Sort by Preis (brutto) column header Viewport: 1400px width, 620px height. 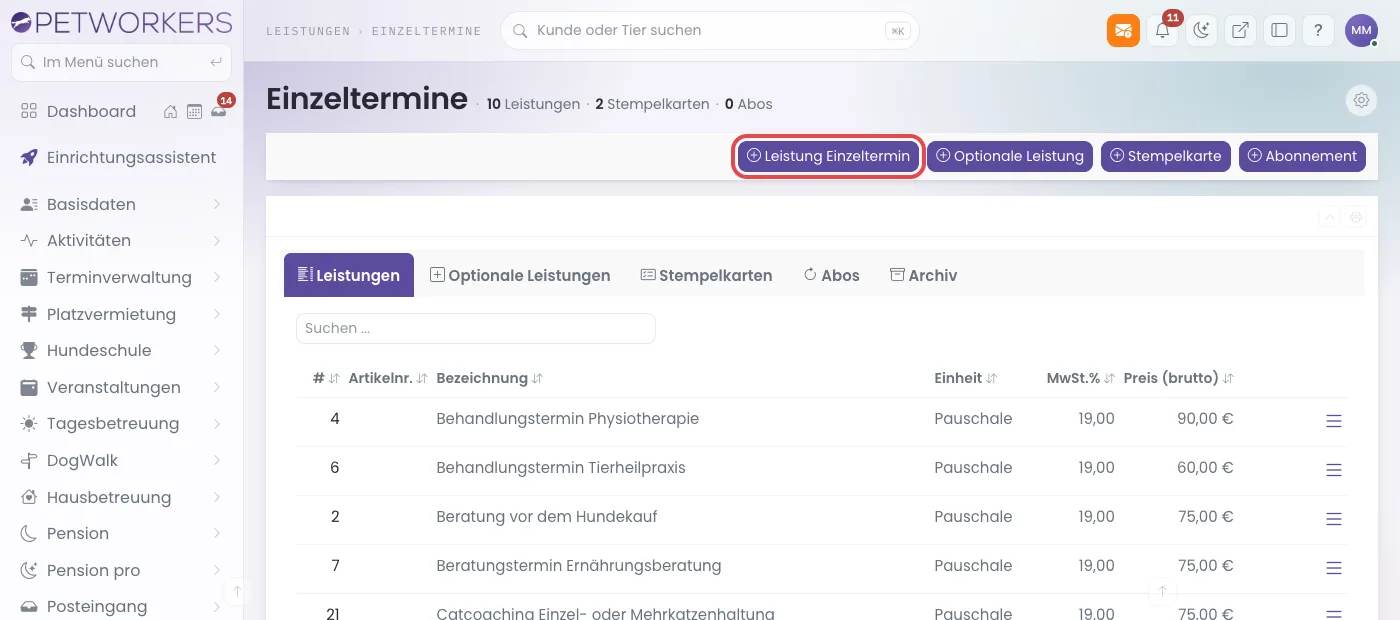pos(1179,378)
